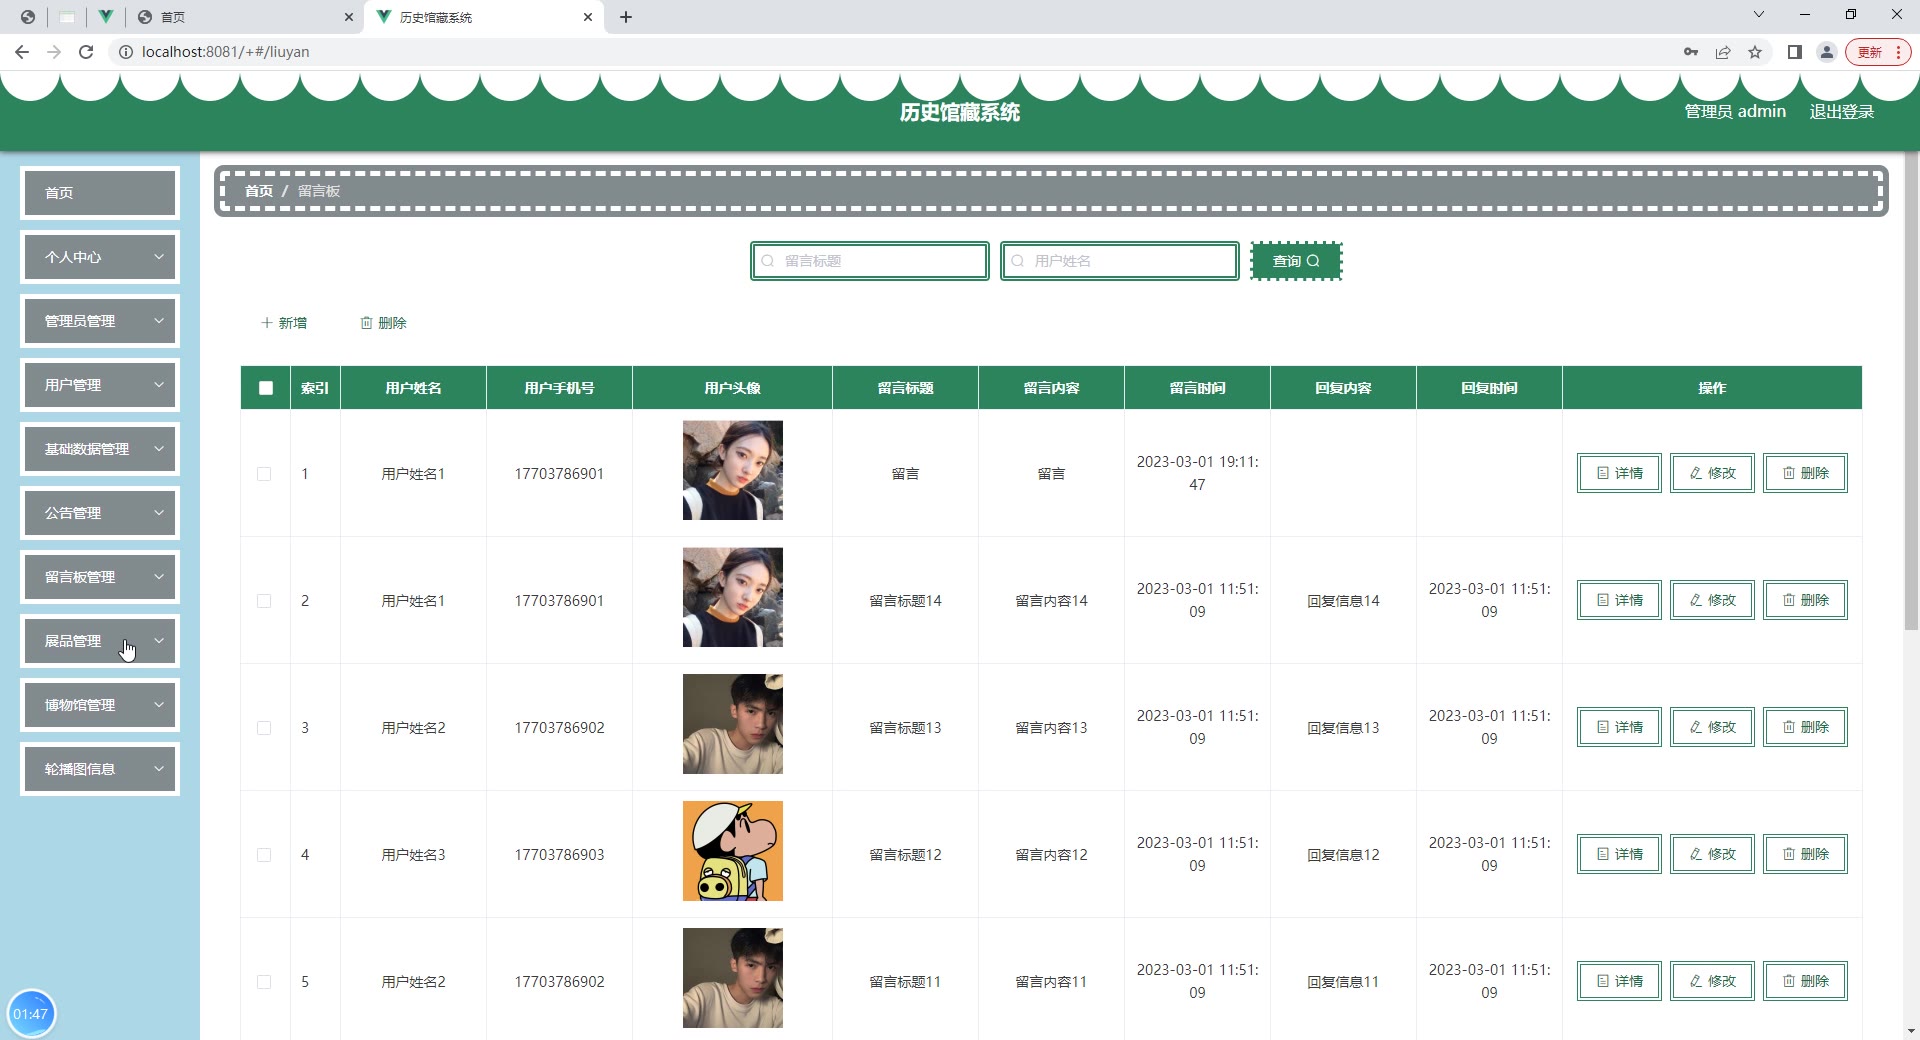Screen dimensions: 1920x1040
Task: Open 详情 for 留言标题11
Action: [x=1619, y=981]
